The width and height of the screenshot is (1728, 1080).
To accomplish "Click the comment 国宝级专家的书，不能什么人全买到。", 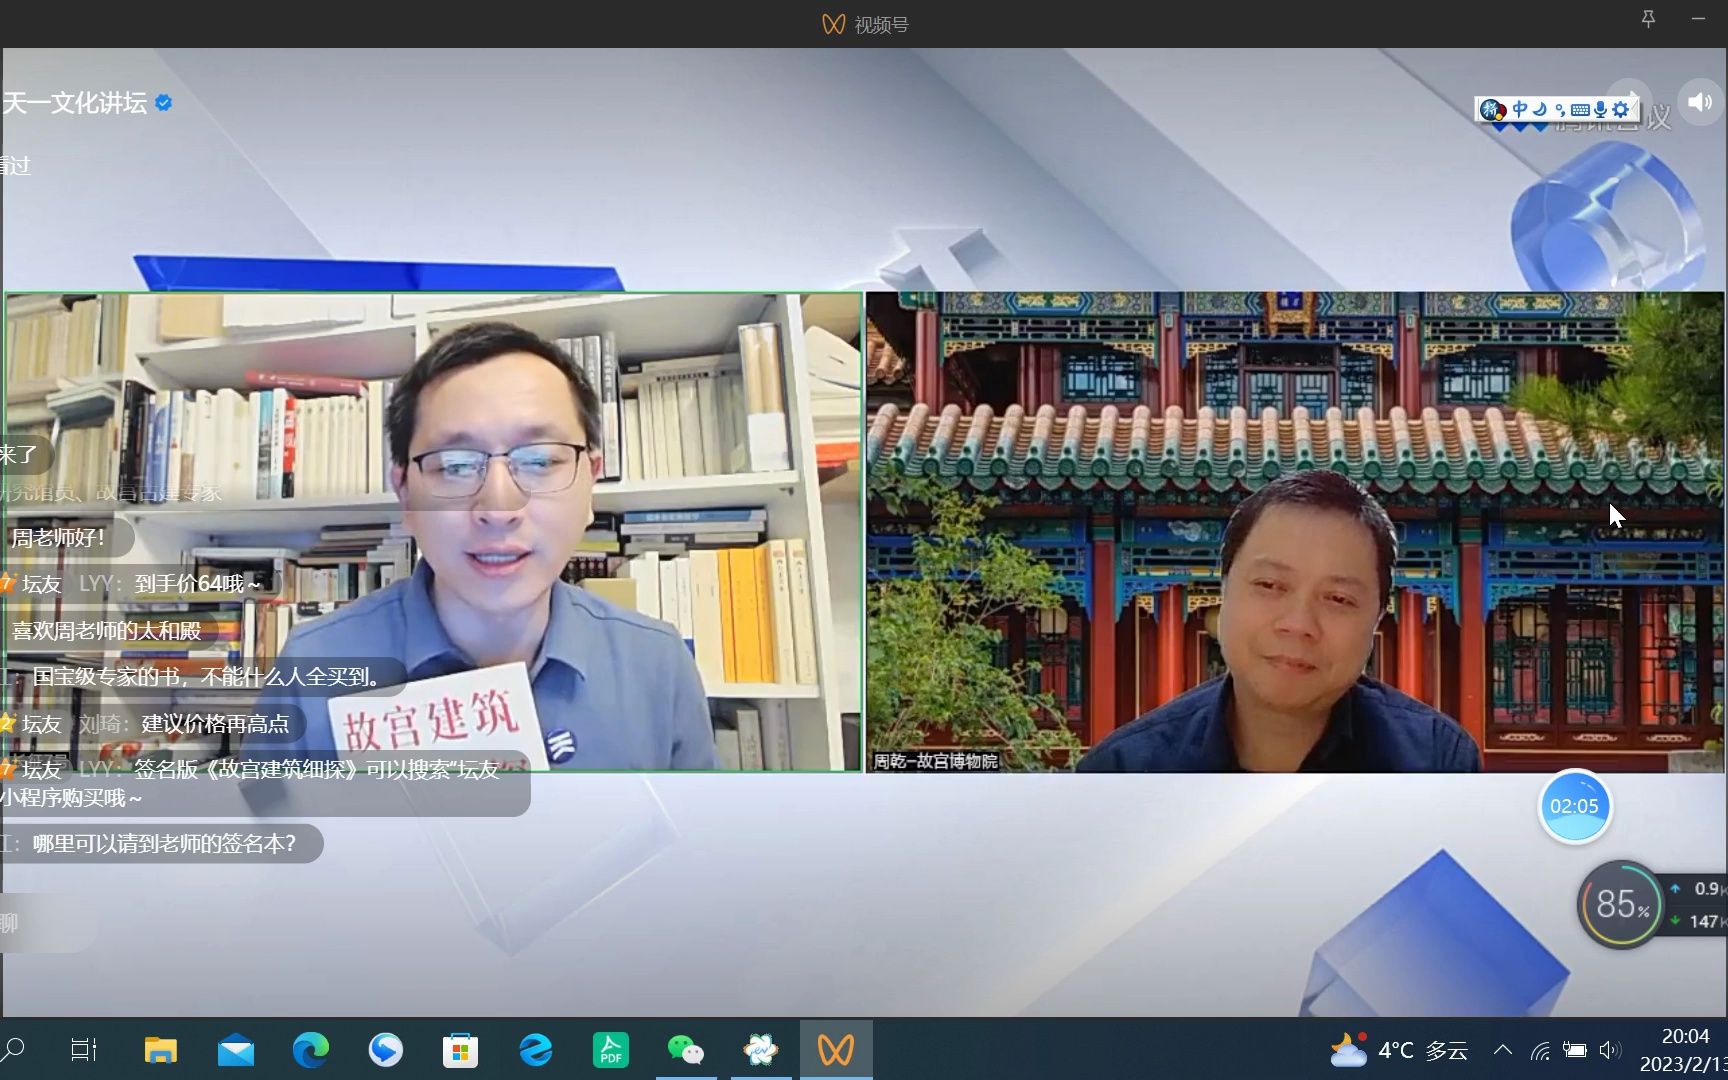I will 206,677.
